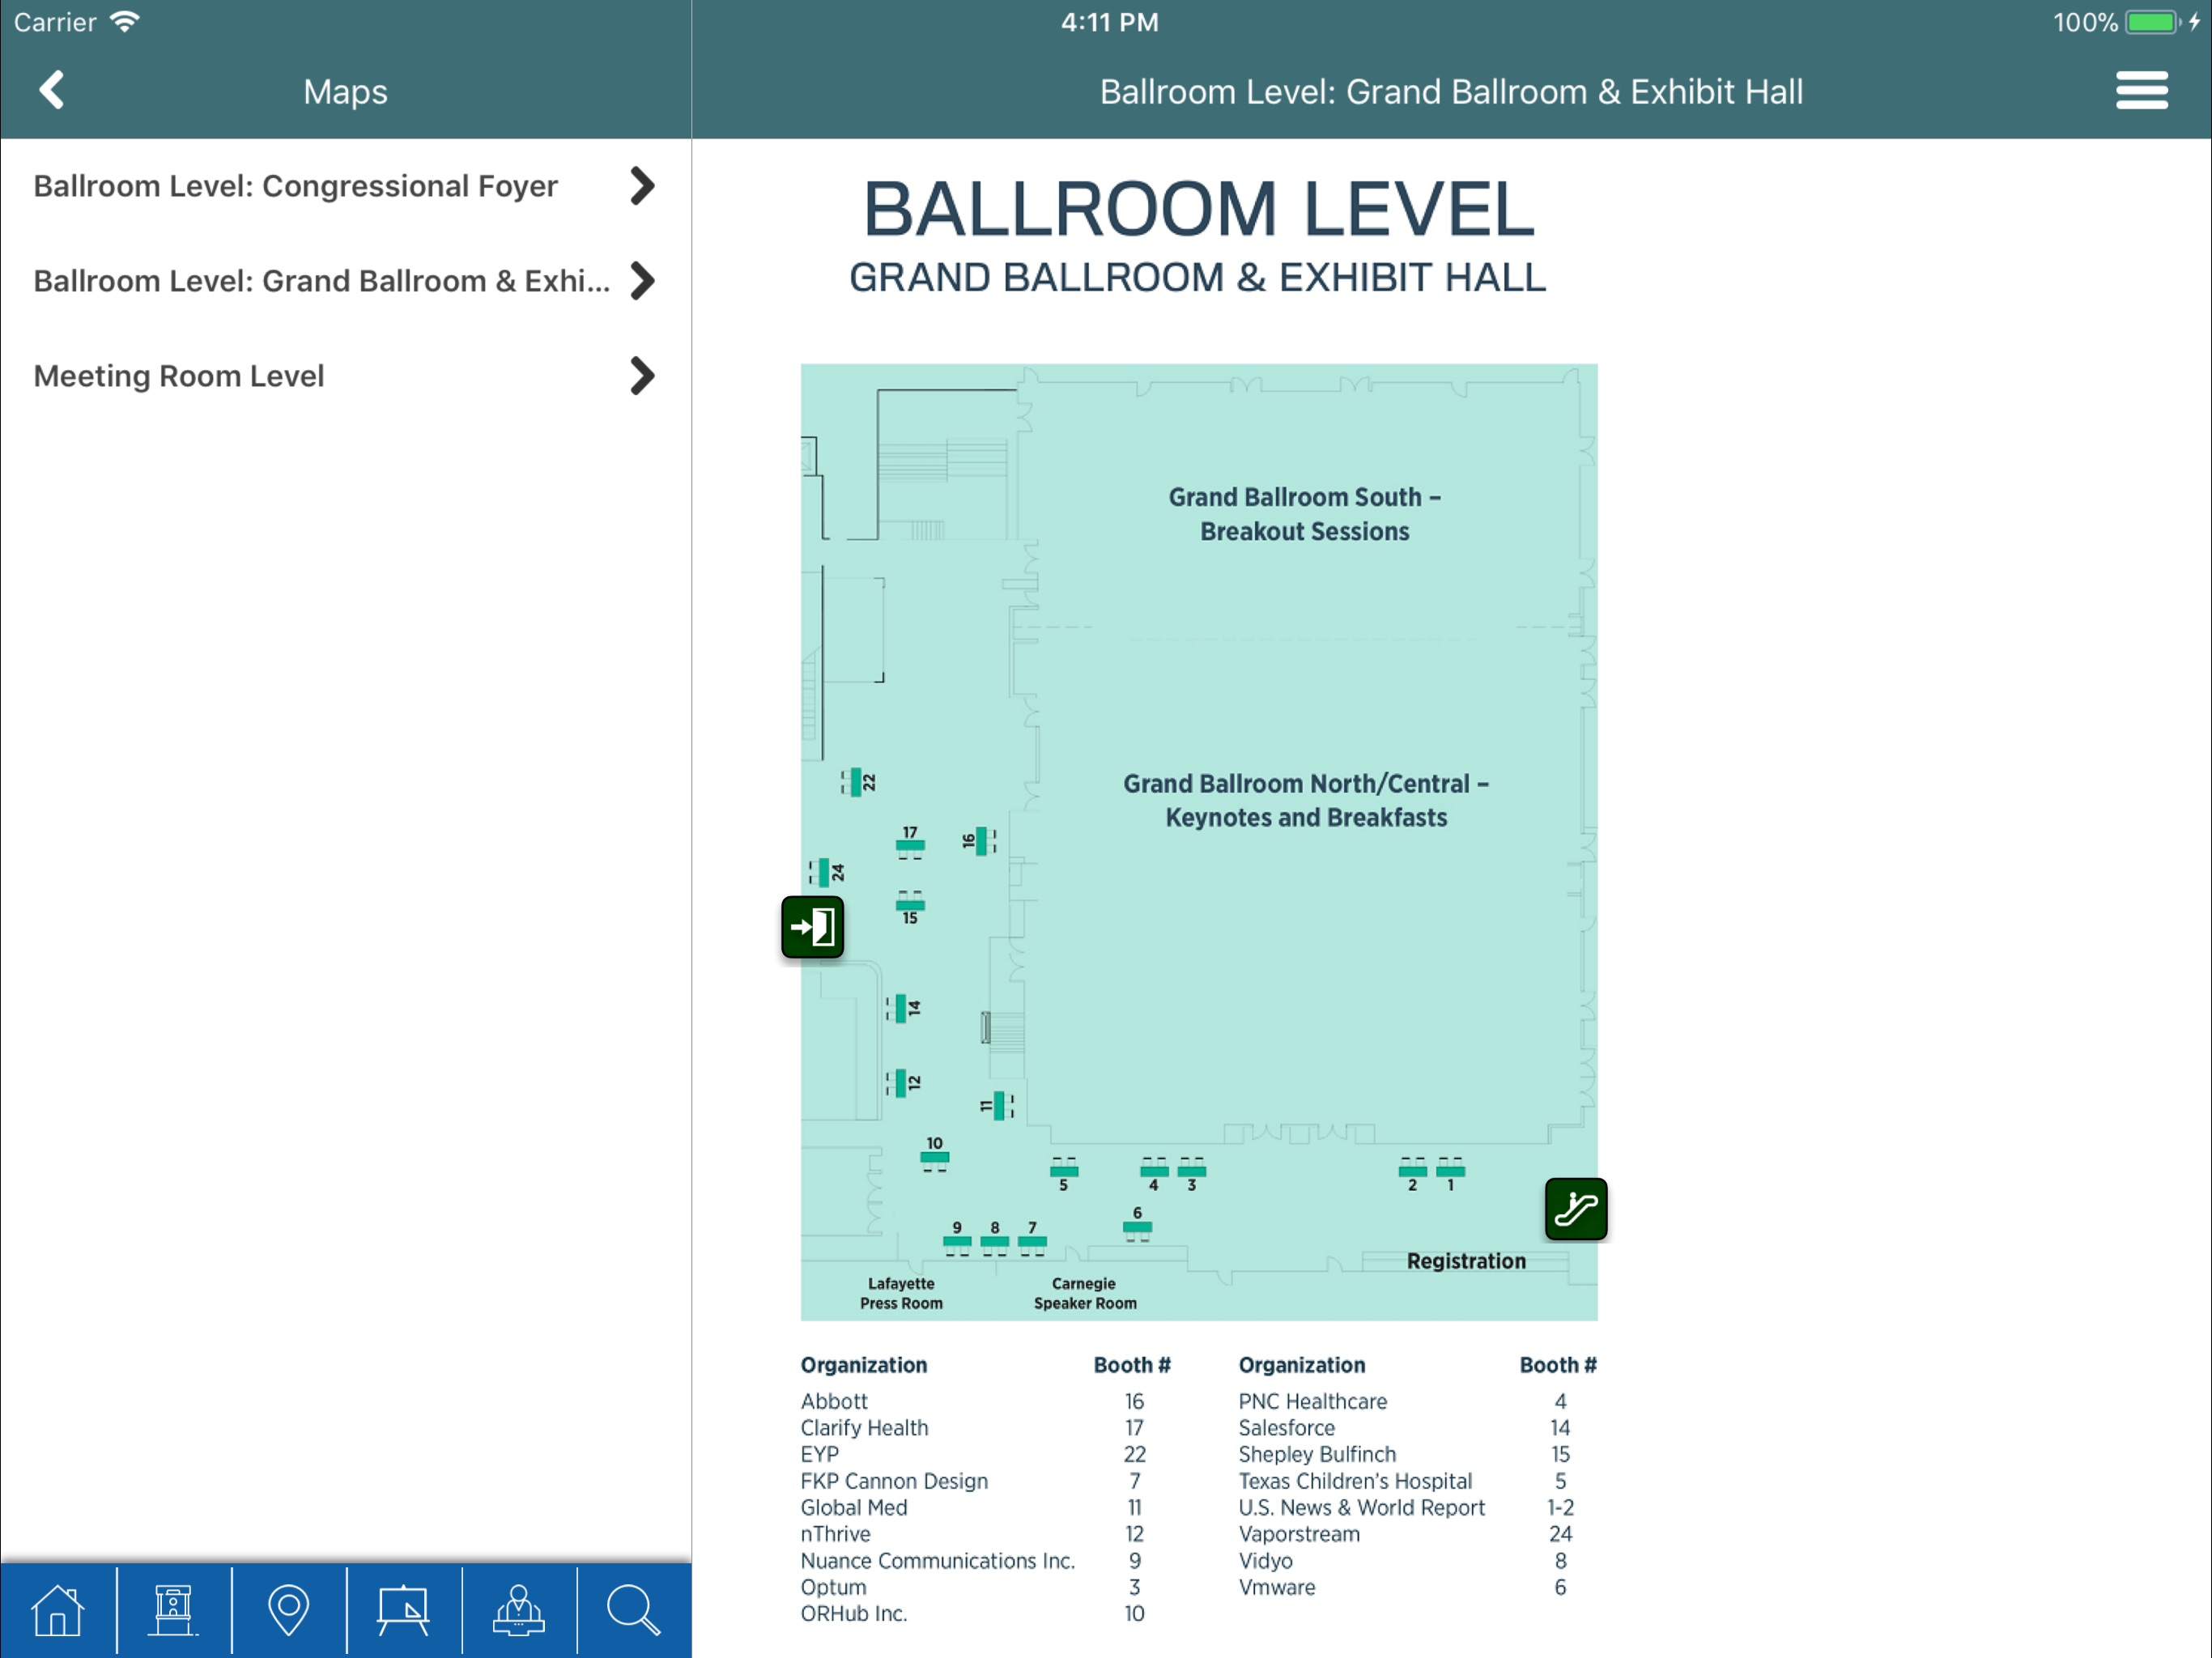Image resolution: width=2212 pixels, height=1658 pixels.
Task: Tap the speaker at podium icon
Action: [518, 1610]
